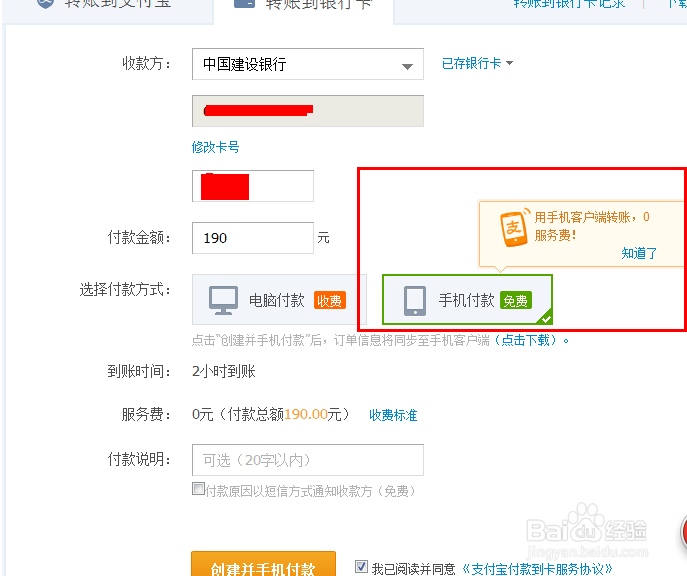Click the 创建并手机付款 button
The image size is (687, 576).
pyautogui.click(x=263, y=565)
